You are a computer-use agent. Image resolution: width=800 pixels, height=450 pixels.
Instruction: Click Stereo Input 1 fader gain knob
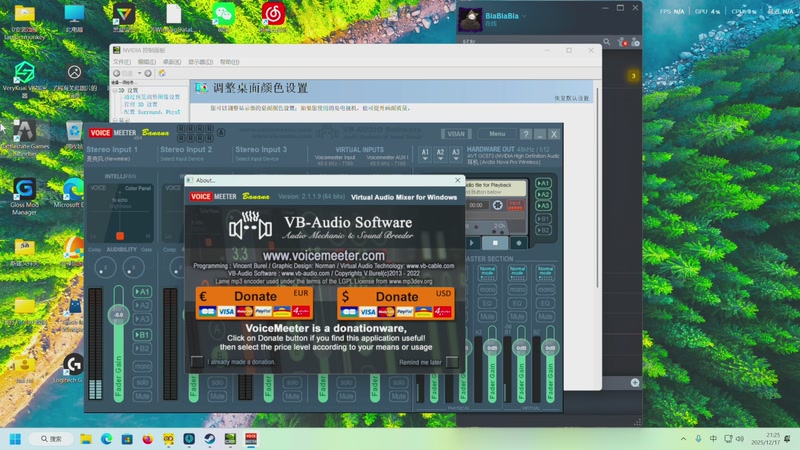tap(118, 315)
